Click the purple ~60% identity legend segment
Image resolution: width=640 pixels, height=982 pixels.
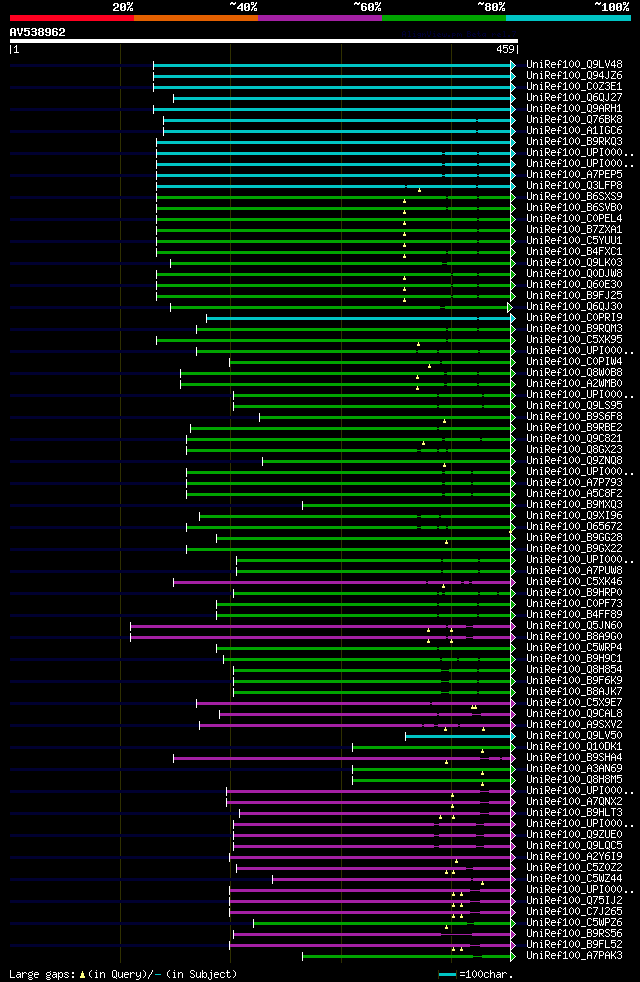pos(320,18)
